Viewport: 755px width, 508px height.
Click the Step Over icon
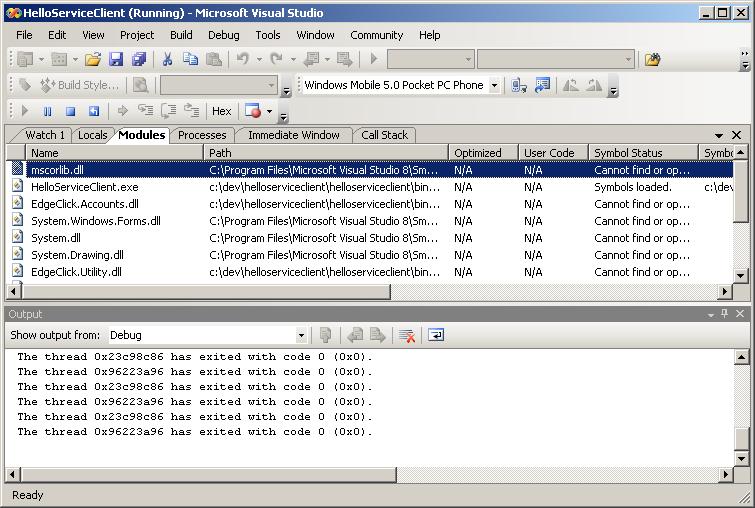(169, 111)
